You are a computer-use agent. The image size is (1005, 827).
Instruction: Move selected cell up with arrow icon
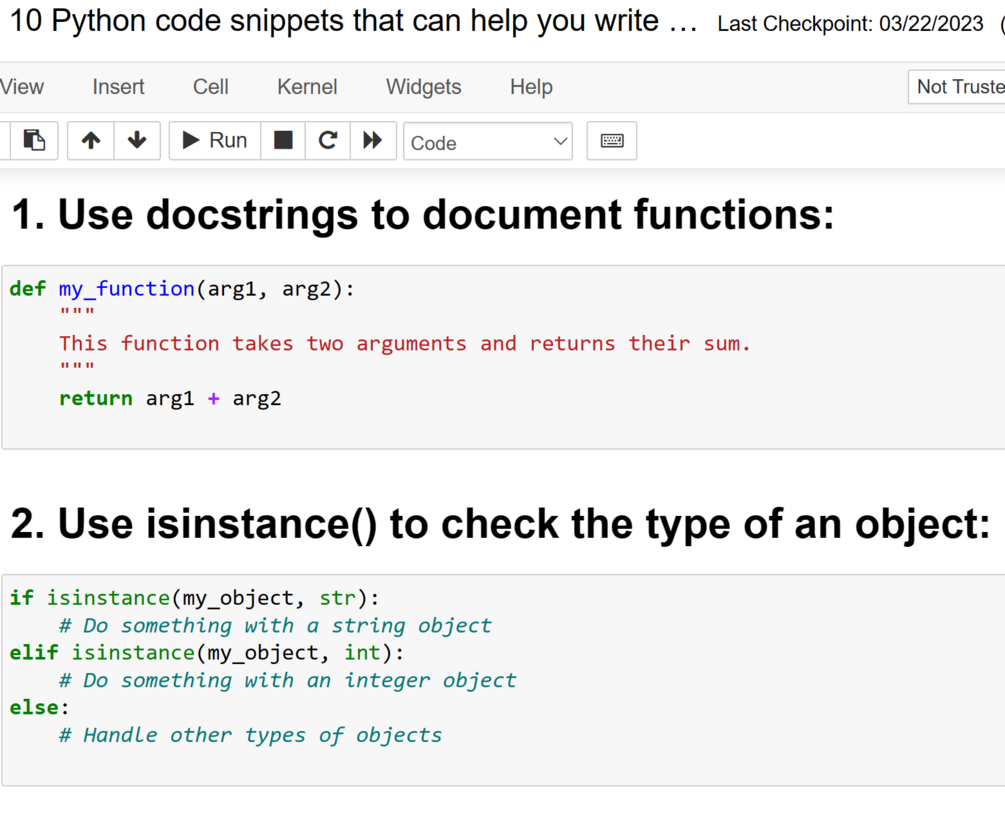tap(91, 141)
